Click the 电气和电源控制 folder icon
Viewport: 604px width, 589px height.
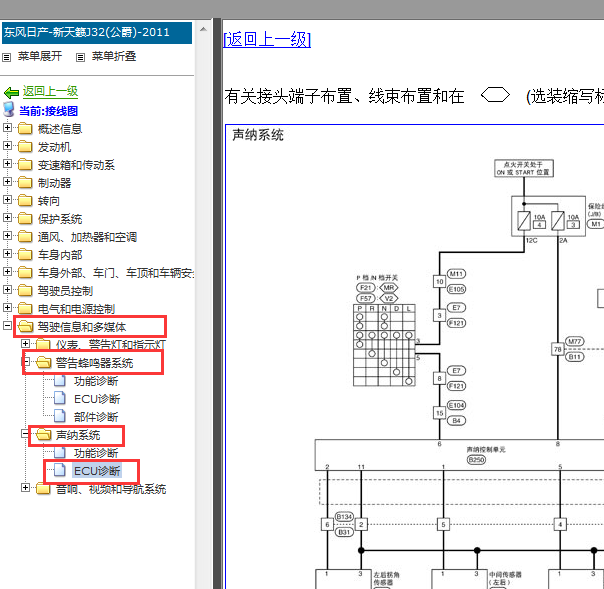coord(25,308)
